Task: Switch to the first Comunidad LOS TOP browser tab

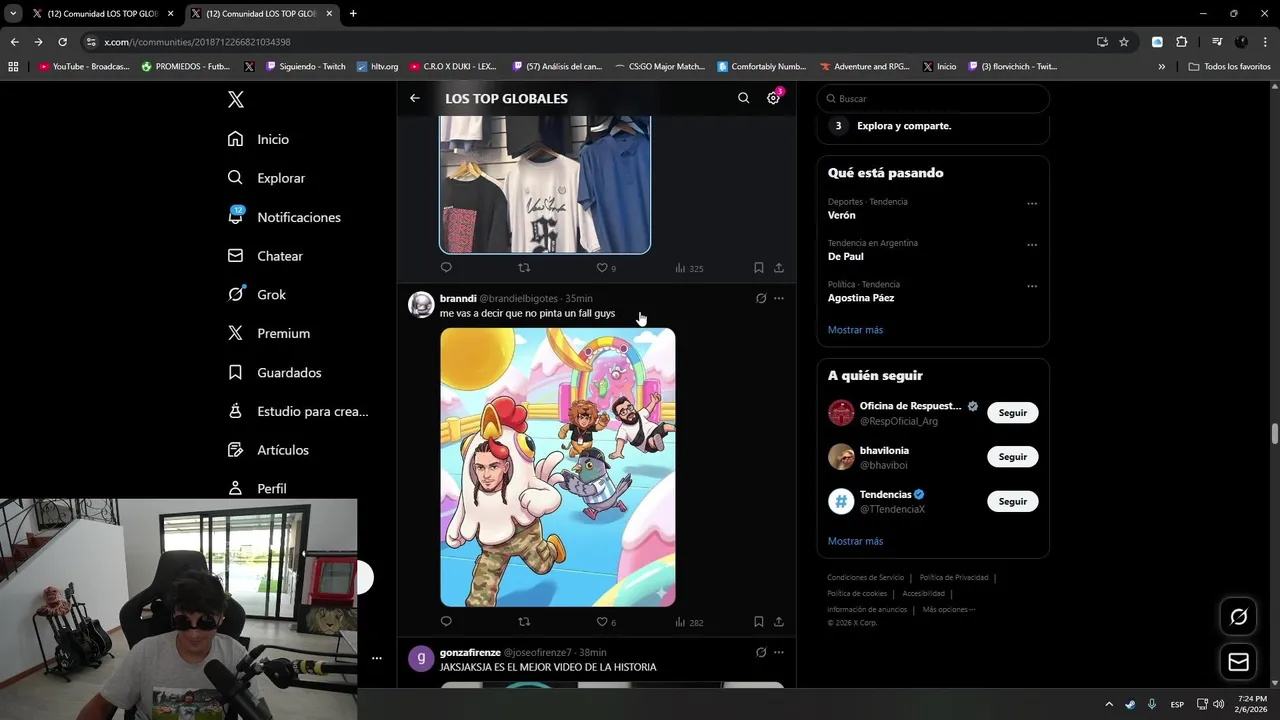Action: point(103,14)
